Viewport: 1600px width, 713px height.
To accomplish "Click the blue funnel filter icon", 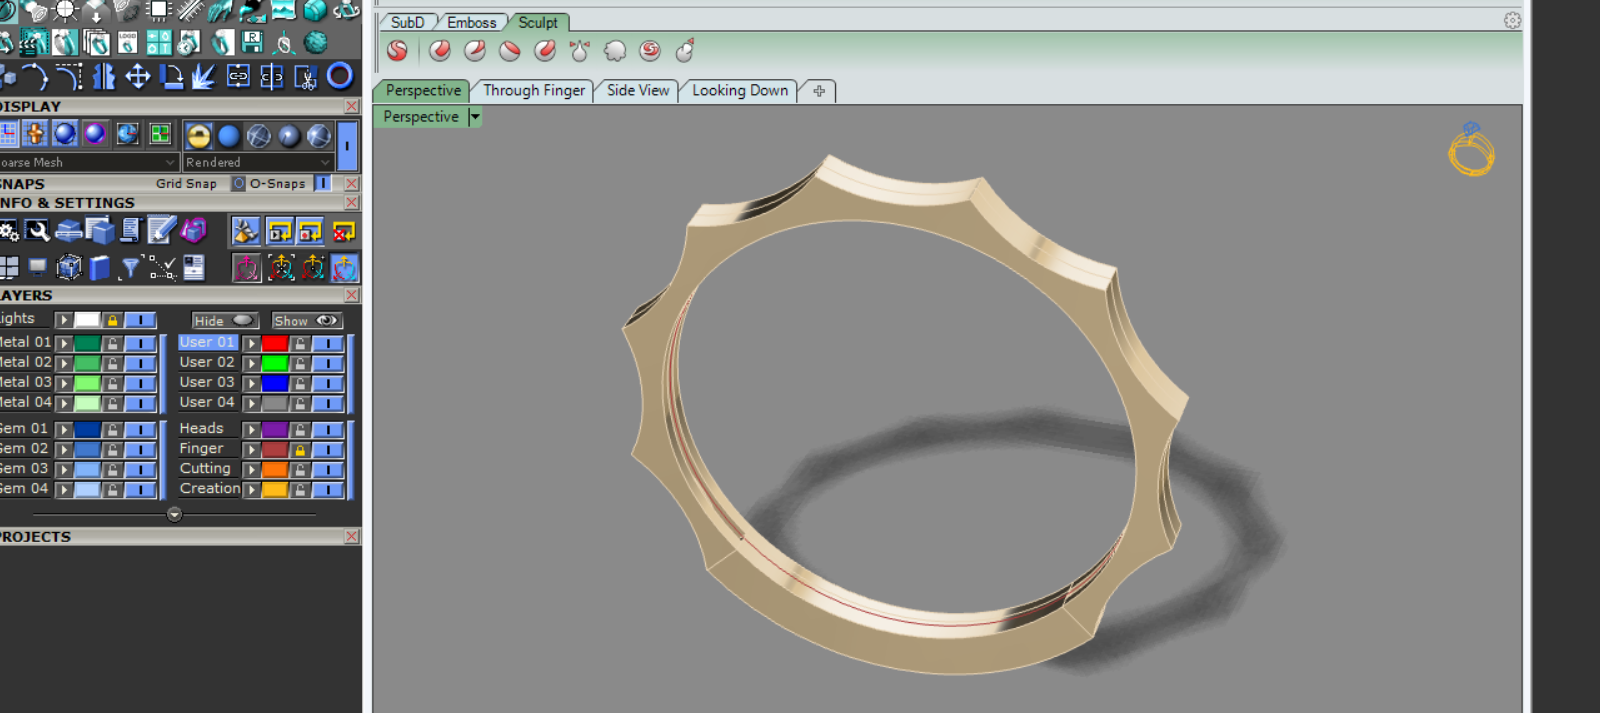I will tap(129, 268).
